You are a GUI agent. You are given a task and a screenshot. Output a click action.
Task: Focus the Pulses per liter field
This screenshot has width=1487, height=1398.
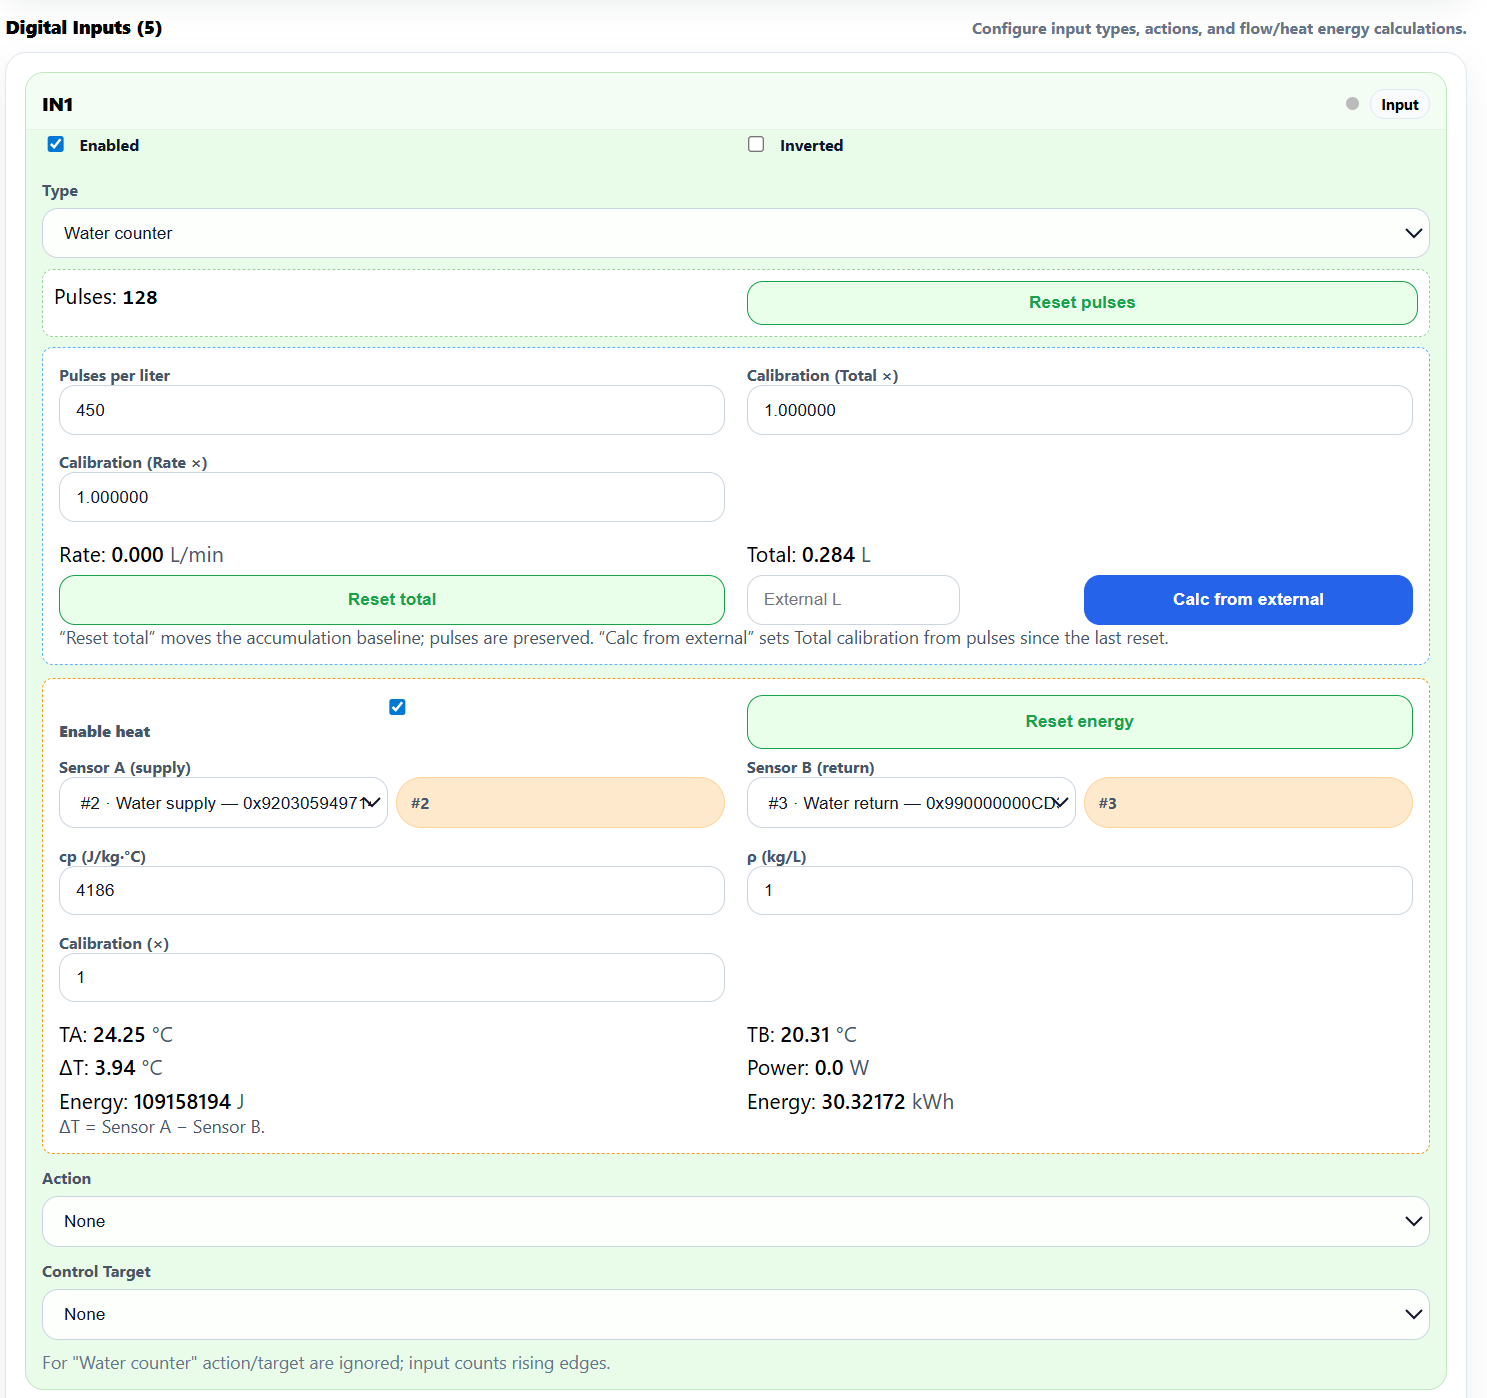coord(392,410)
